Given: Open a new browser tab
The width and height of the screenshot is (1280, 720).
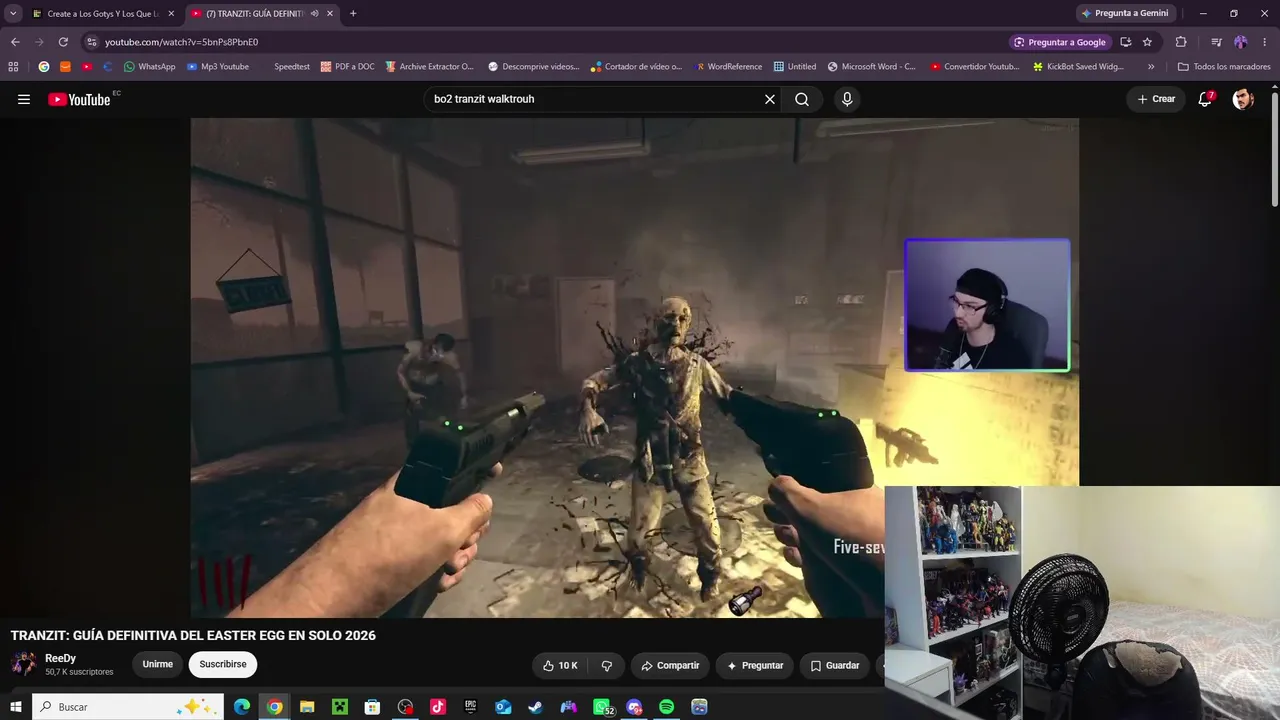Looking at the screenshot, I should click(353, 14).
